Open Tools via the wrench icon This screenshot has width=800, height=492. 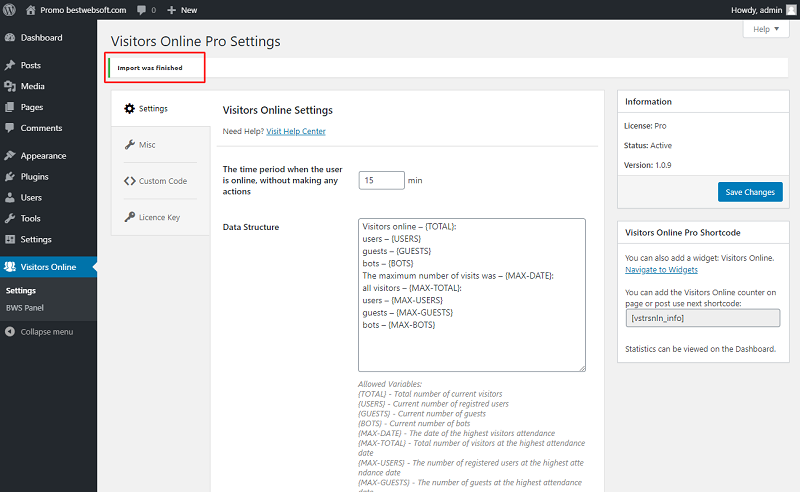[9, 218]
